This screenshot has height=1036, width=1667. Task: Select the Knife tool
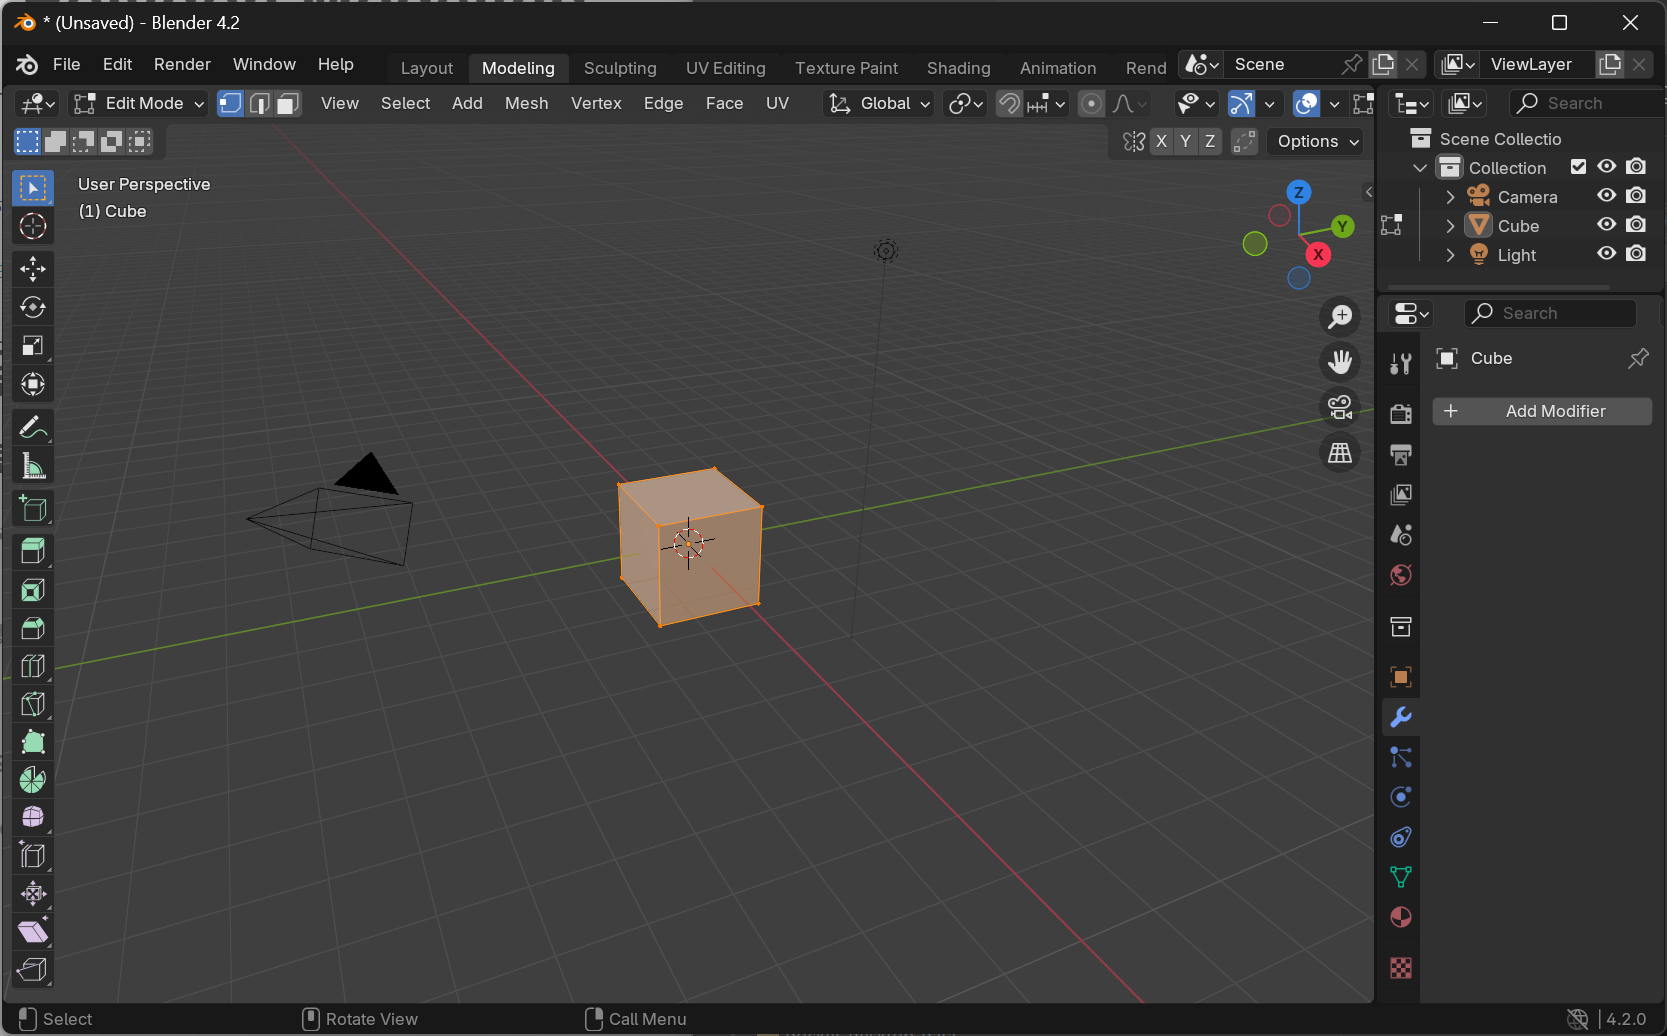[x=33, y=704]
